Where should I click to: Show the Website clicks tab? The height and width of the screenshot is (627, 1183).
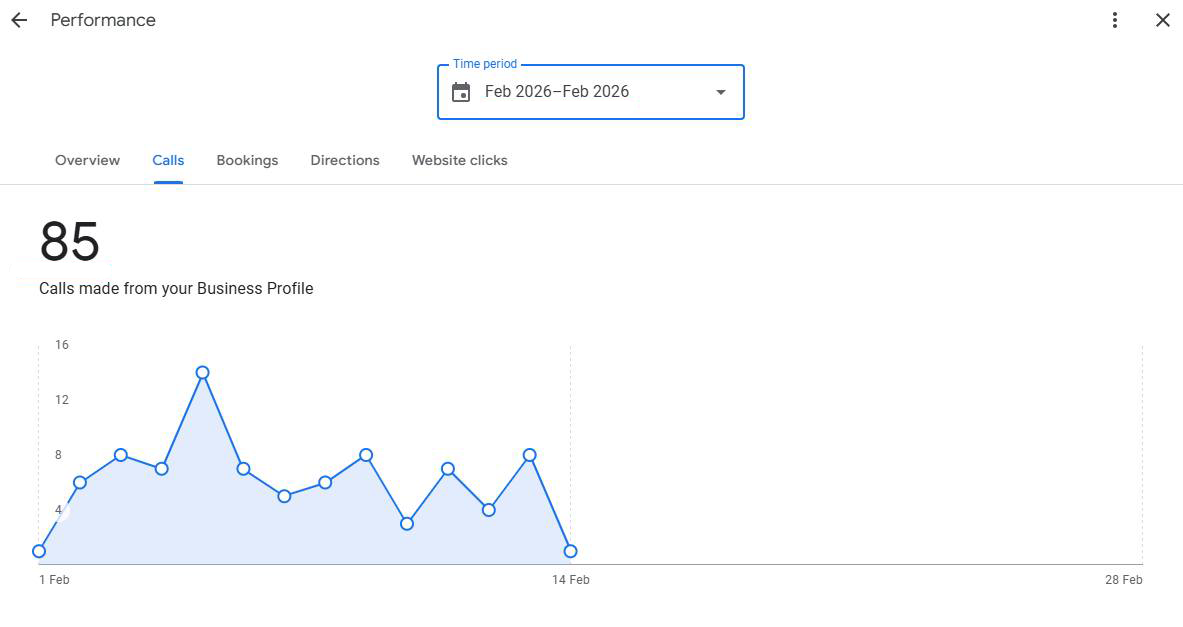pyautogui.click(x=460, y=160)
